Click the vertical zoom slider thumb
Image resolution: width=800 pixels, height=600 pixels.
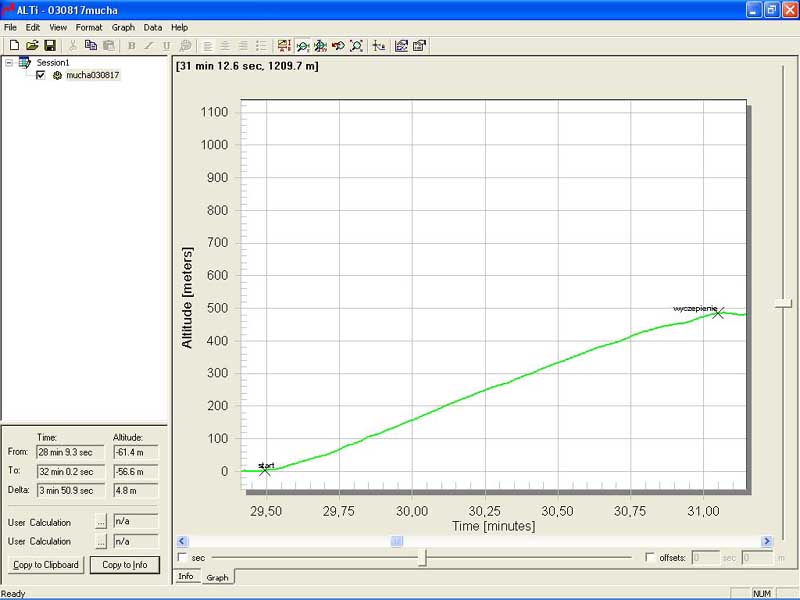coord(783,303)
